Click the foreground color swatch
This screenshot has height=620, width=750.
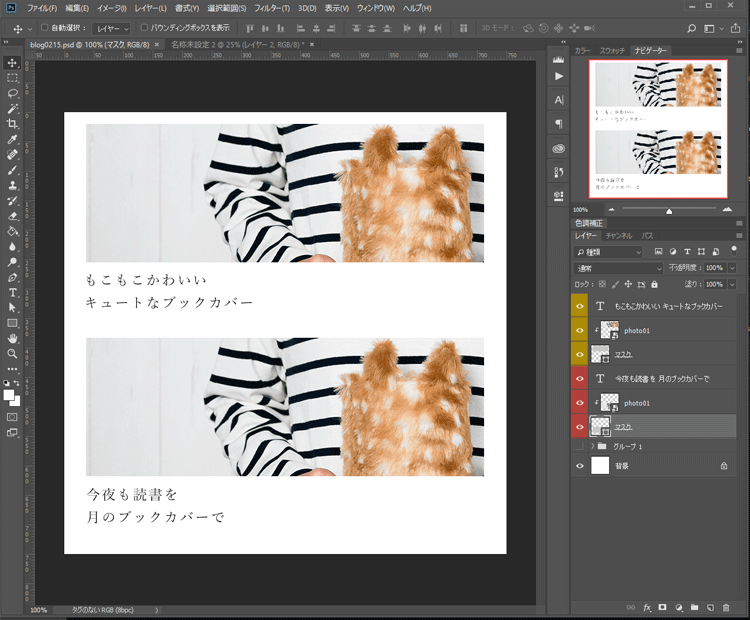pos(9,395)
